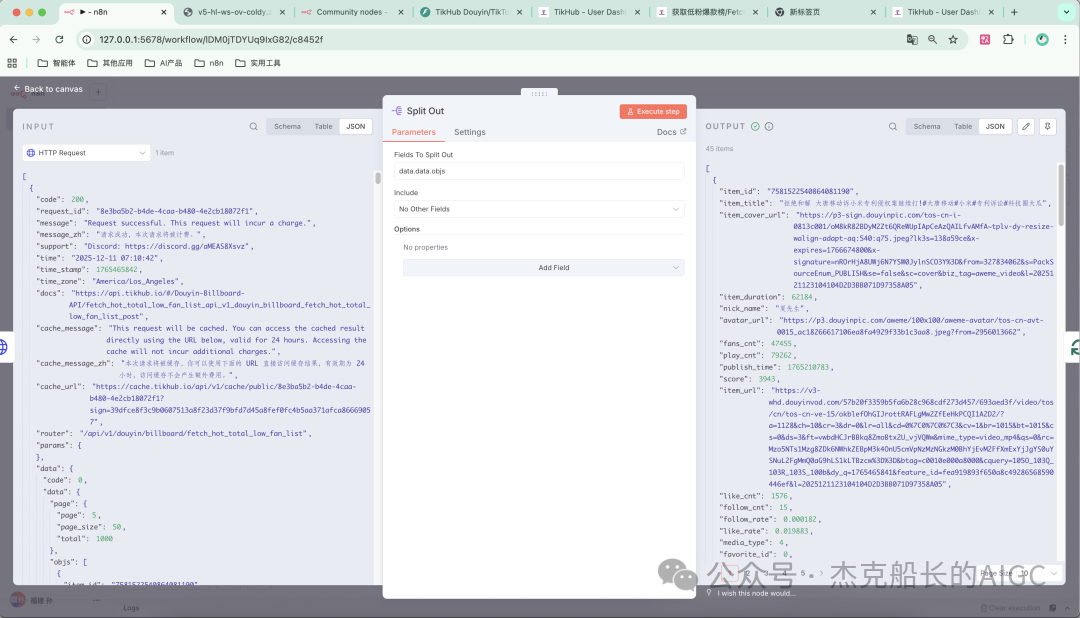
Task: Close the n8n browser tab
Action: [163, 12]
